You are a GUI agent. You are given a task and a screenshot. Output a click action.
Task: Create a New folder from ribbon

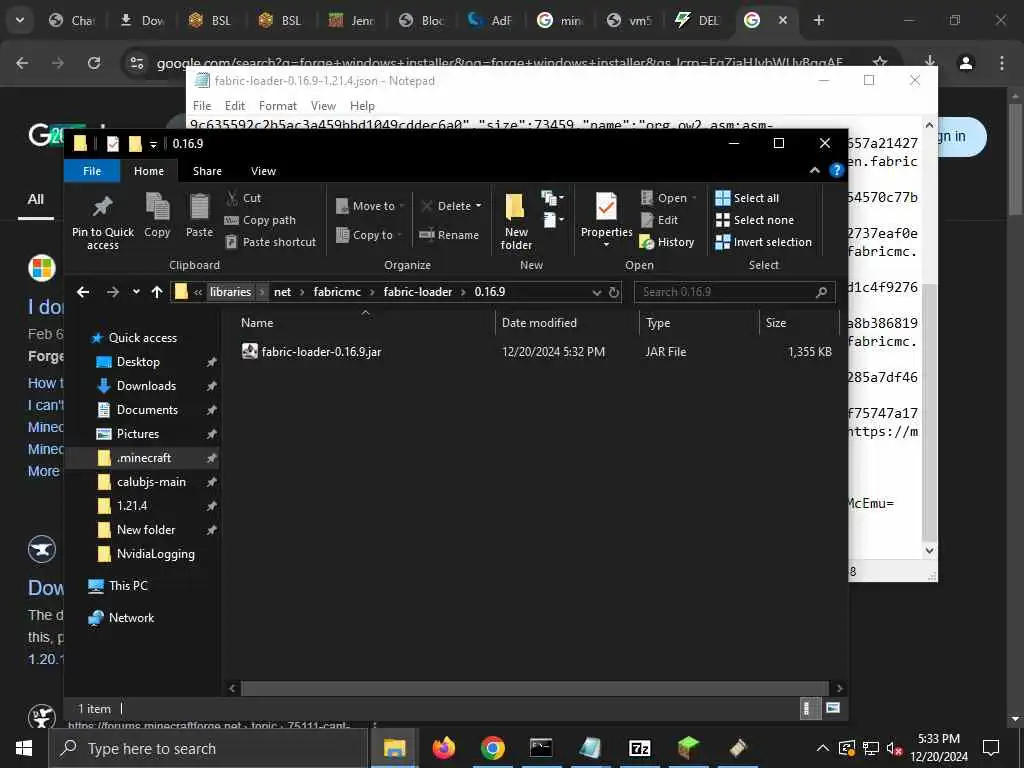[516, 222]
